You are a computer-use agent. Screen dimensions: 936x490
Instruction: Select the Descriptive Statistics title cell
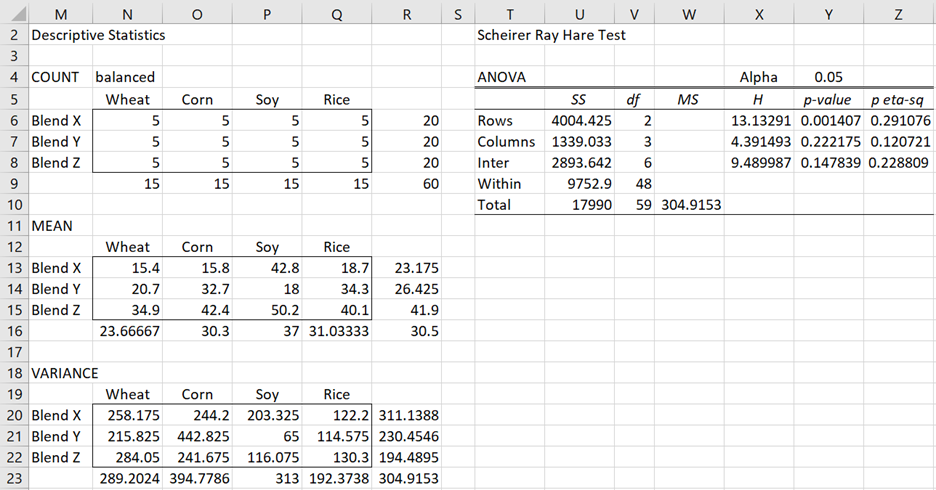pyautogui.click(x=98, y=35)
